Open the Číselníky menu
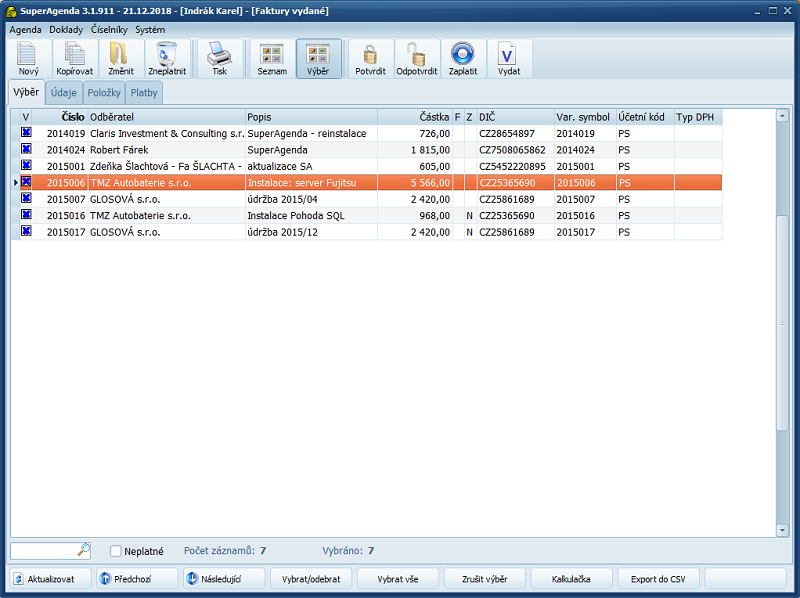The image size is (800, 598). (x=109, y=30)
